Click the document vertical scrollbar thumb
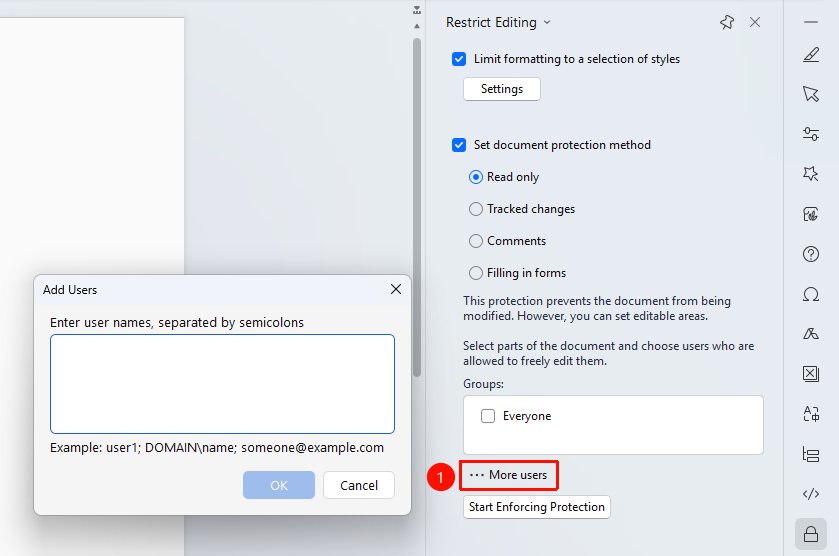 (417, 208)
